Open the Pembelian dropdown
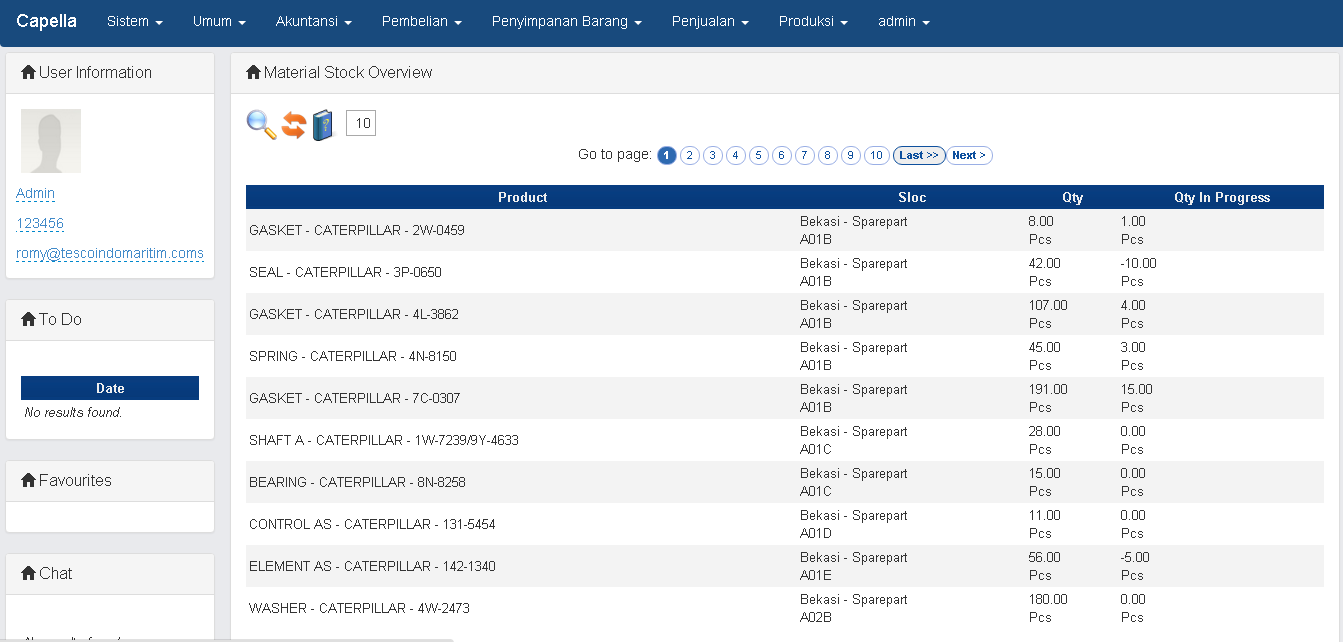Screen dimensions: 1343x642 click(x=421, y=21)
